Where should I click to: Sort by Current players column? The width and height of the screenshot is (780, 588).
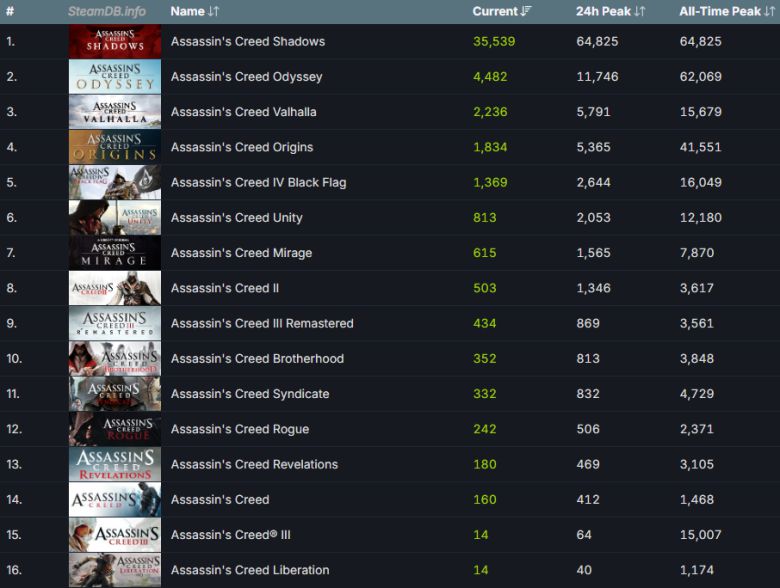click(502, 11)
